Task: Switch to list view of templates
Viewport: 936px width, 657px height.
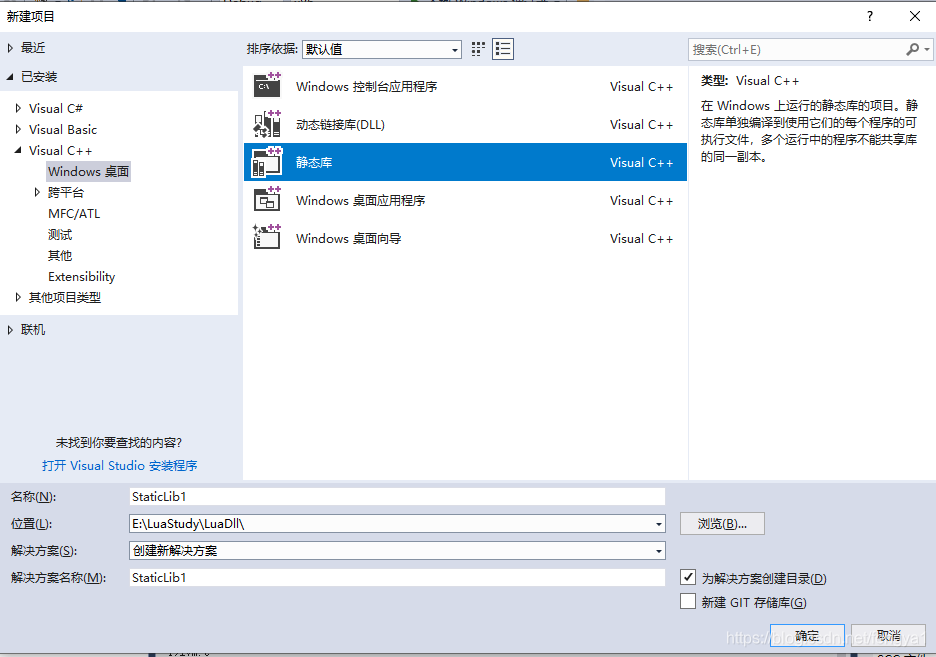Action: pos(502,48)
